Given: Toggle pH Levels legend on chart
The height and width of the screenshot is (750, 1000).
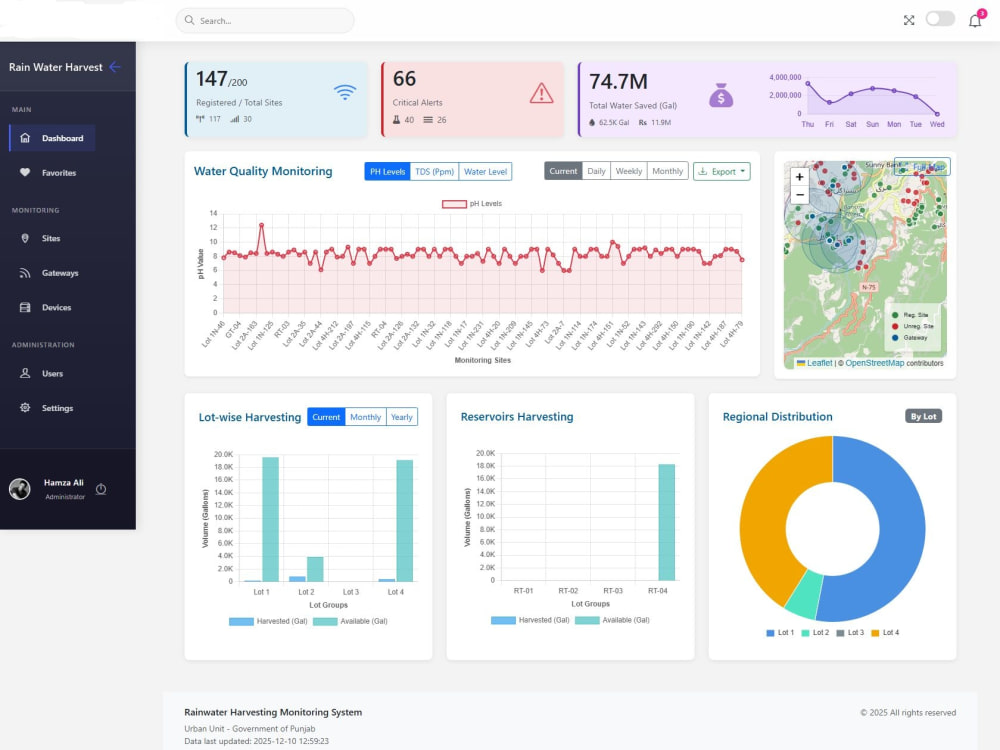Looking at the screenshot, I should tap(472, 203).
